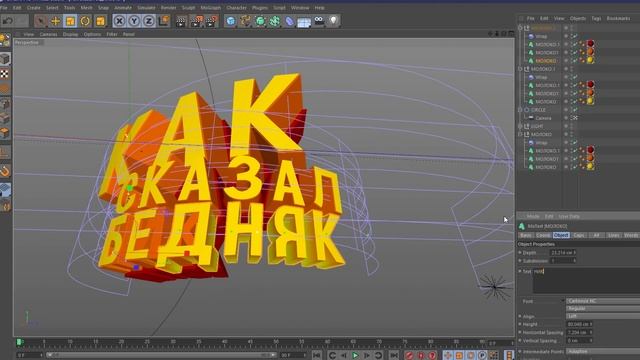The image size is (640, 360).
Task: Open the font family dropdown
Action: pyautogui.click(x=603, y=301)
